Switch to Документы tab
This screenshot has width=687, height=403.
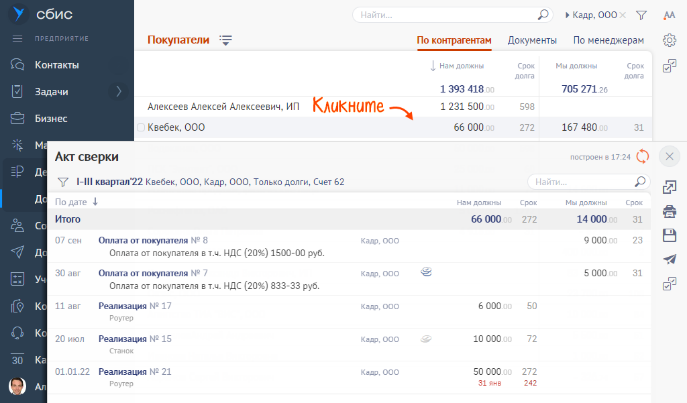pyautogui.click(x=532, y=40)
